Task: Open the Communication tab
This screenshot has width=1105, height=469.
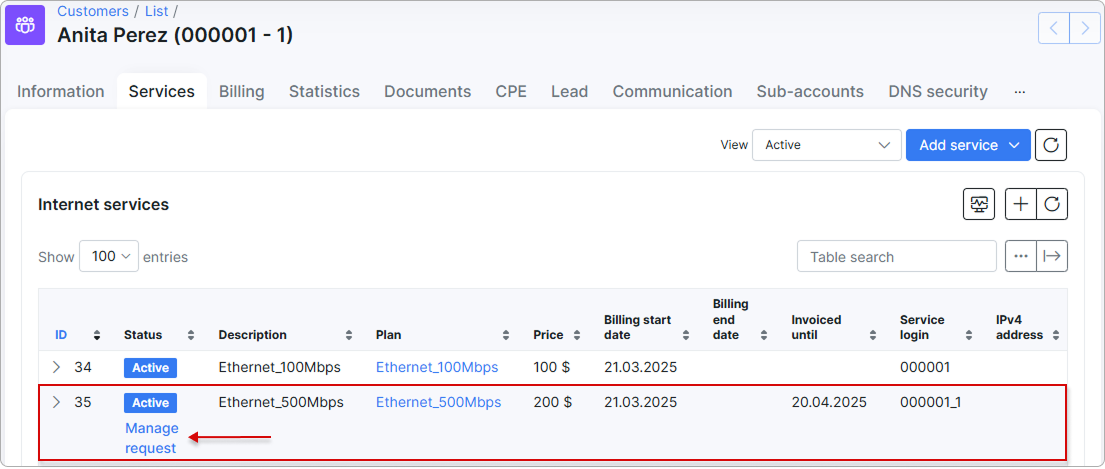Action: (x=672, y=92)
